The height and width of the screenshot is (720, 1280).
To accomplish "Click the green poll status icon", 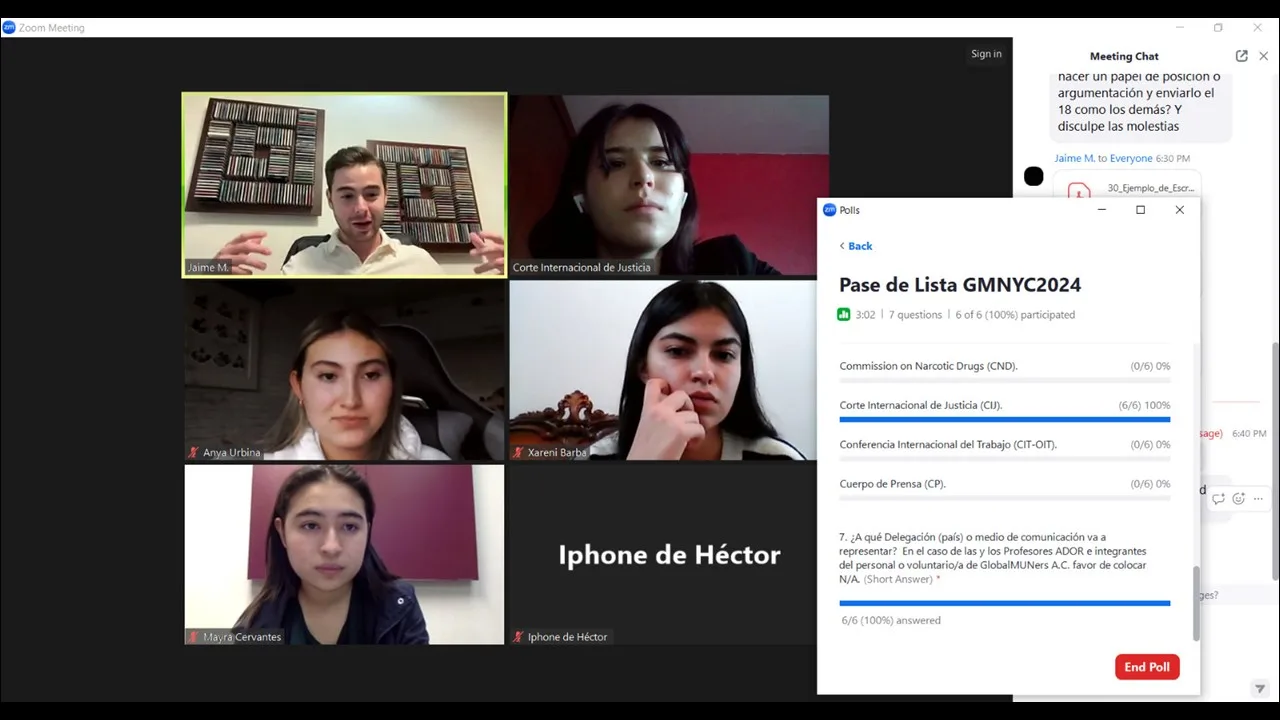I will click(843, 315).
